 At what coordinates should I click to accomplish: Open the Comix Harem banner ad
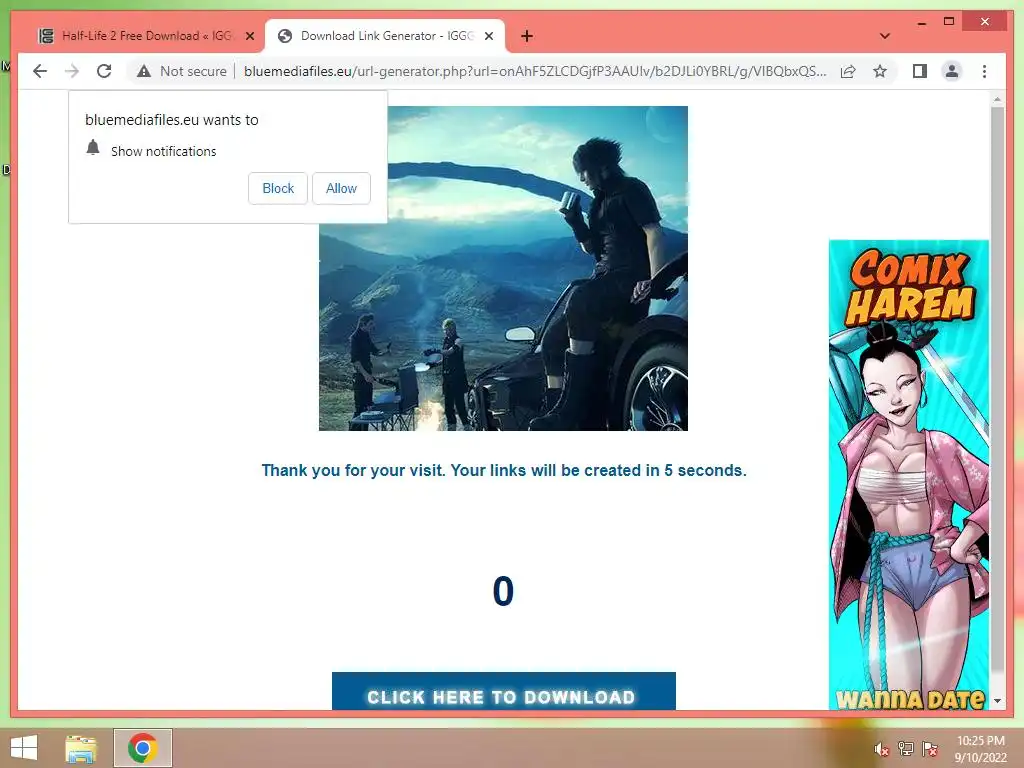pyautogui.click(x=908, y=475)
